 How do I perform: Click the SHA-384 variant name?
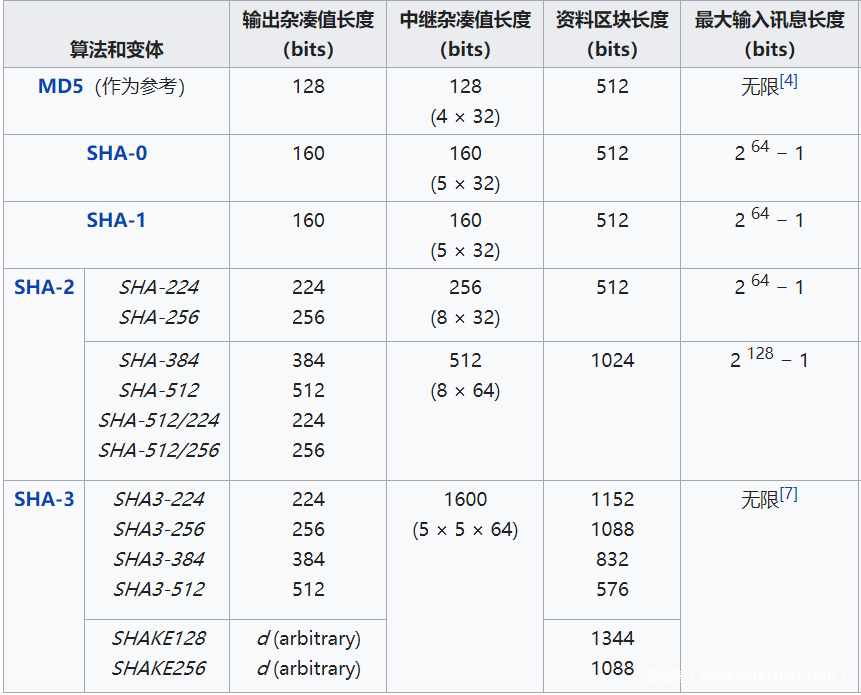click(159, 360)
